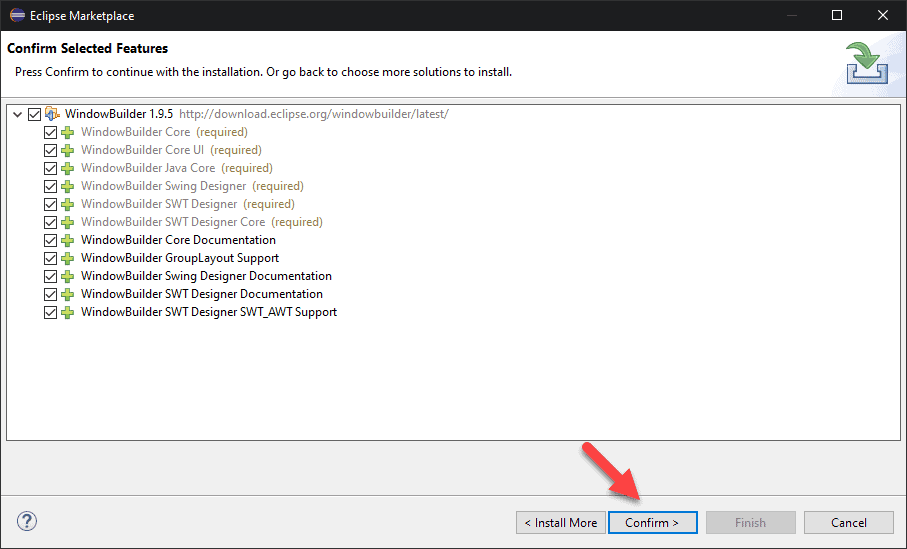Click plus icon beside GroupLayout Support
907x549 pixels.
point(68,258)
